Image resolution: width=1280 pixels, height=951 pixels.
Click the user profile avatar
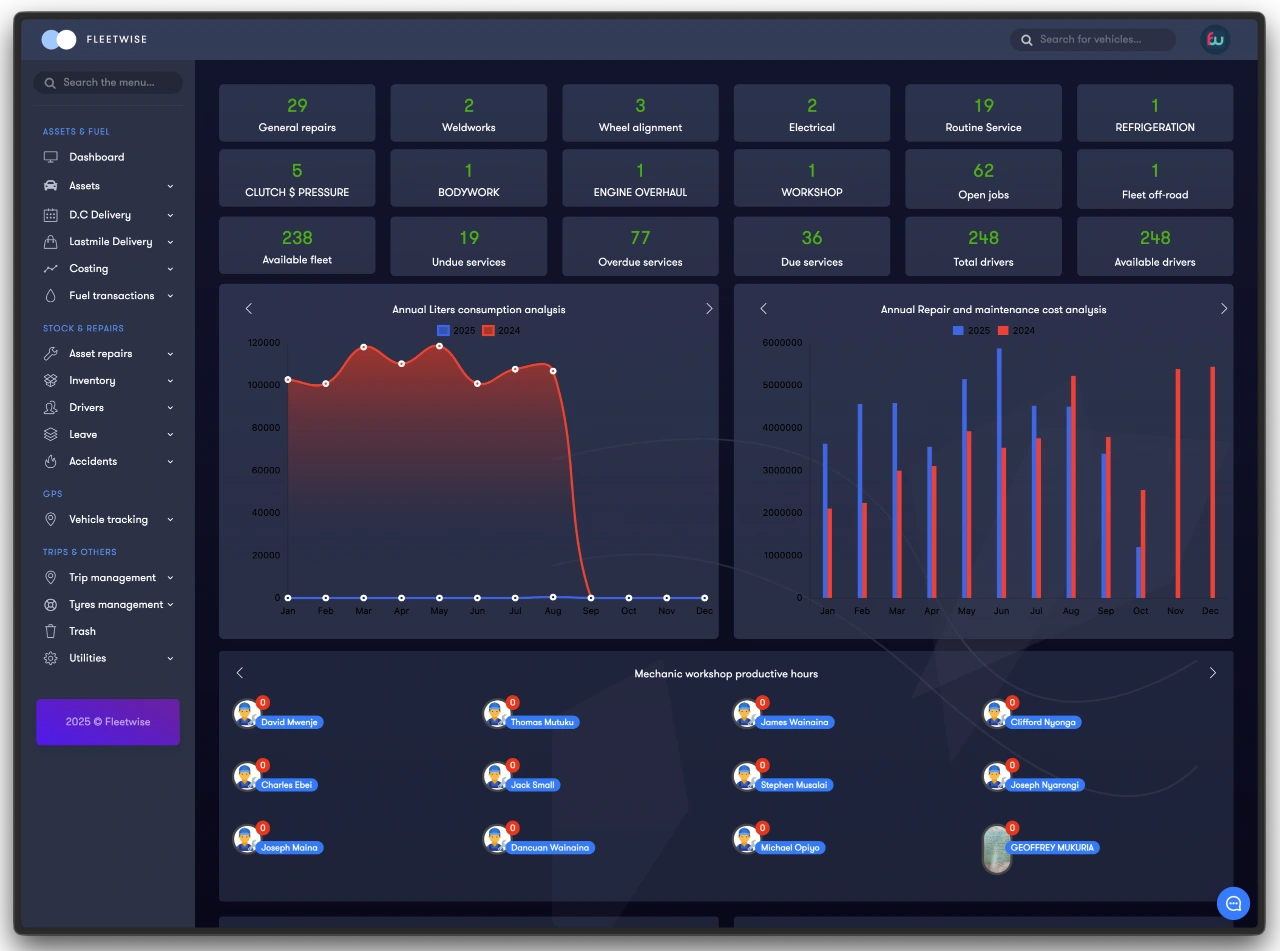(1215, 40)
